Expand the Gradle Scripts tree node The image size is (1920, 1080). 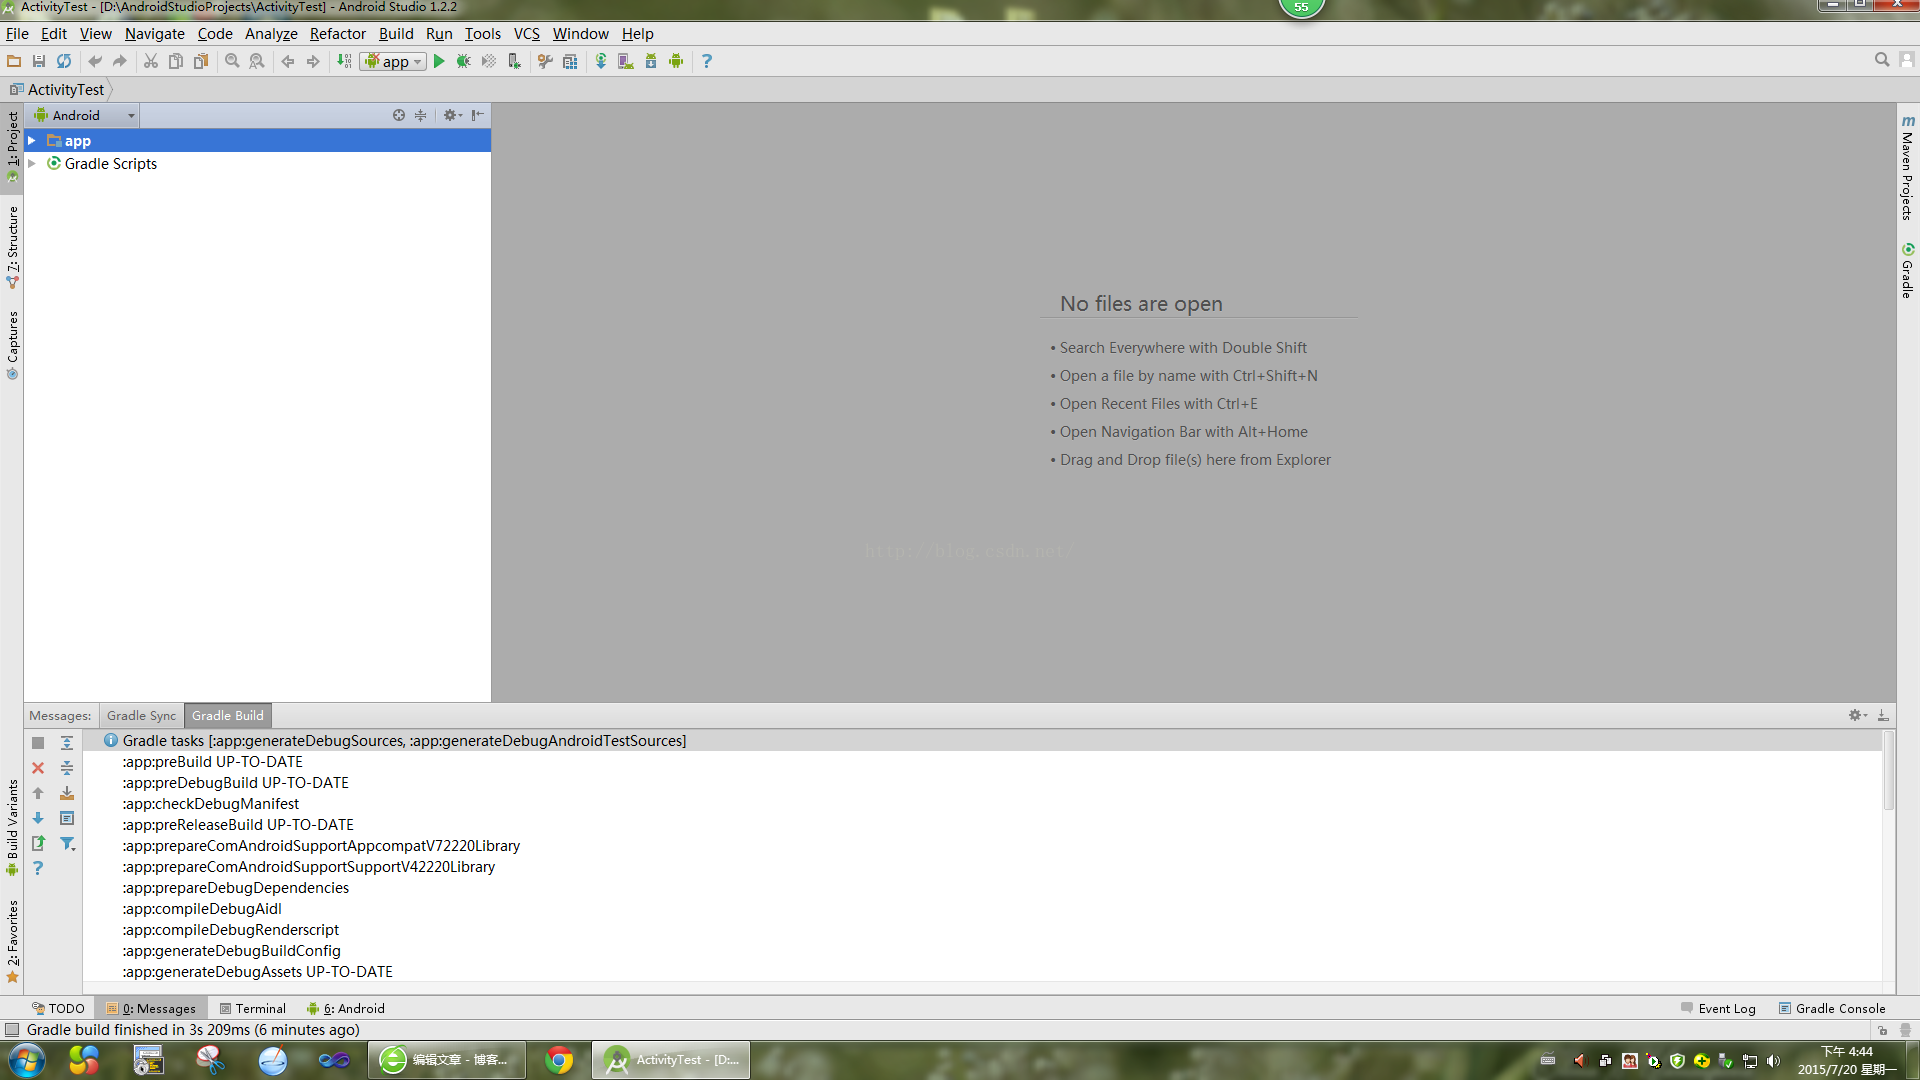point(32,163)
